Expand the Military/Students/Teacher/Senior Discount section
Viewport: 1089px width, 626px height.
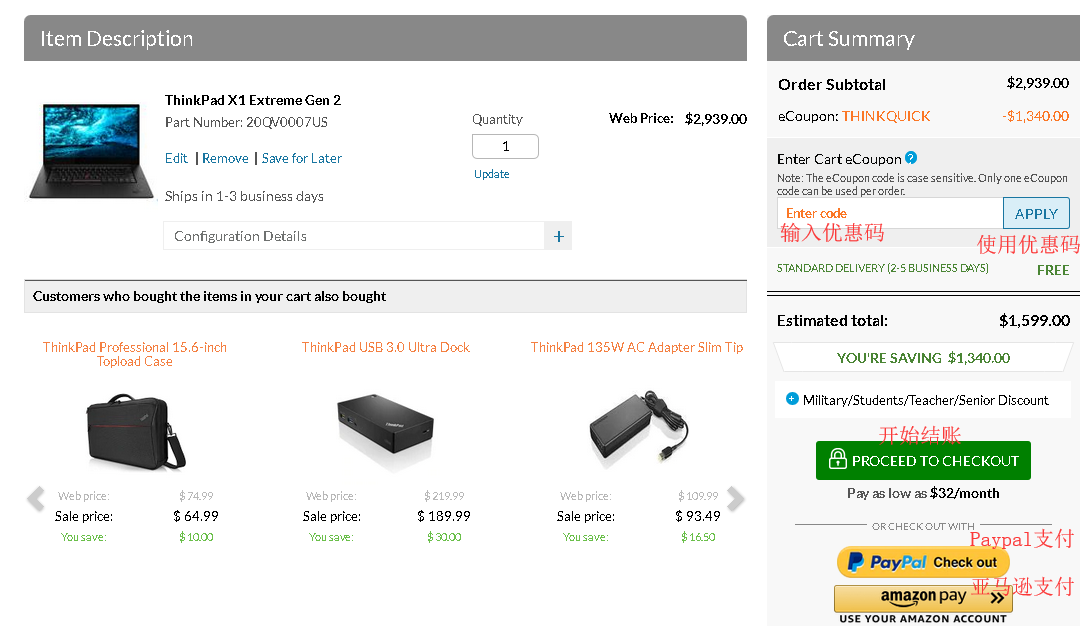[x=792, y=399]
